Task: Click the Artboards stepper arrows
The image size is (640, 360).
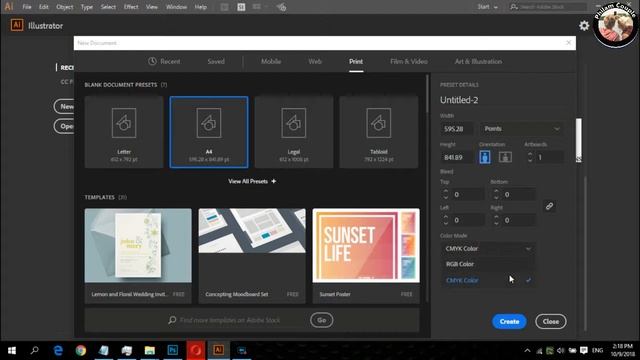Action: coord(530,157)
